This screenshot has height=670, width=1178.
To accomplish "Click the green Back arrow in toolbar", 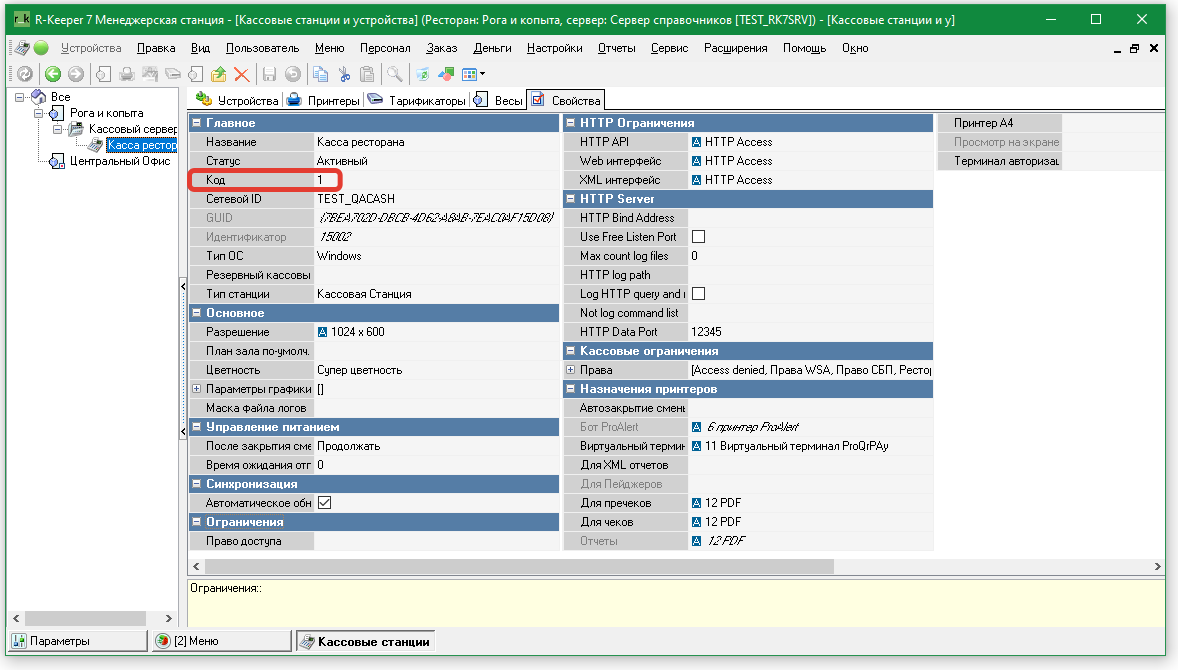I will (x=52, y=74).
